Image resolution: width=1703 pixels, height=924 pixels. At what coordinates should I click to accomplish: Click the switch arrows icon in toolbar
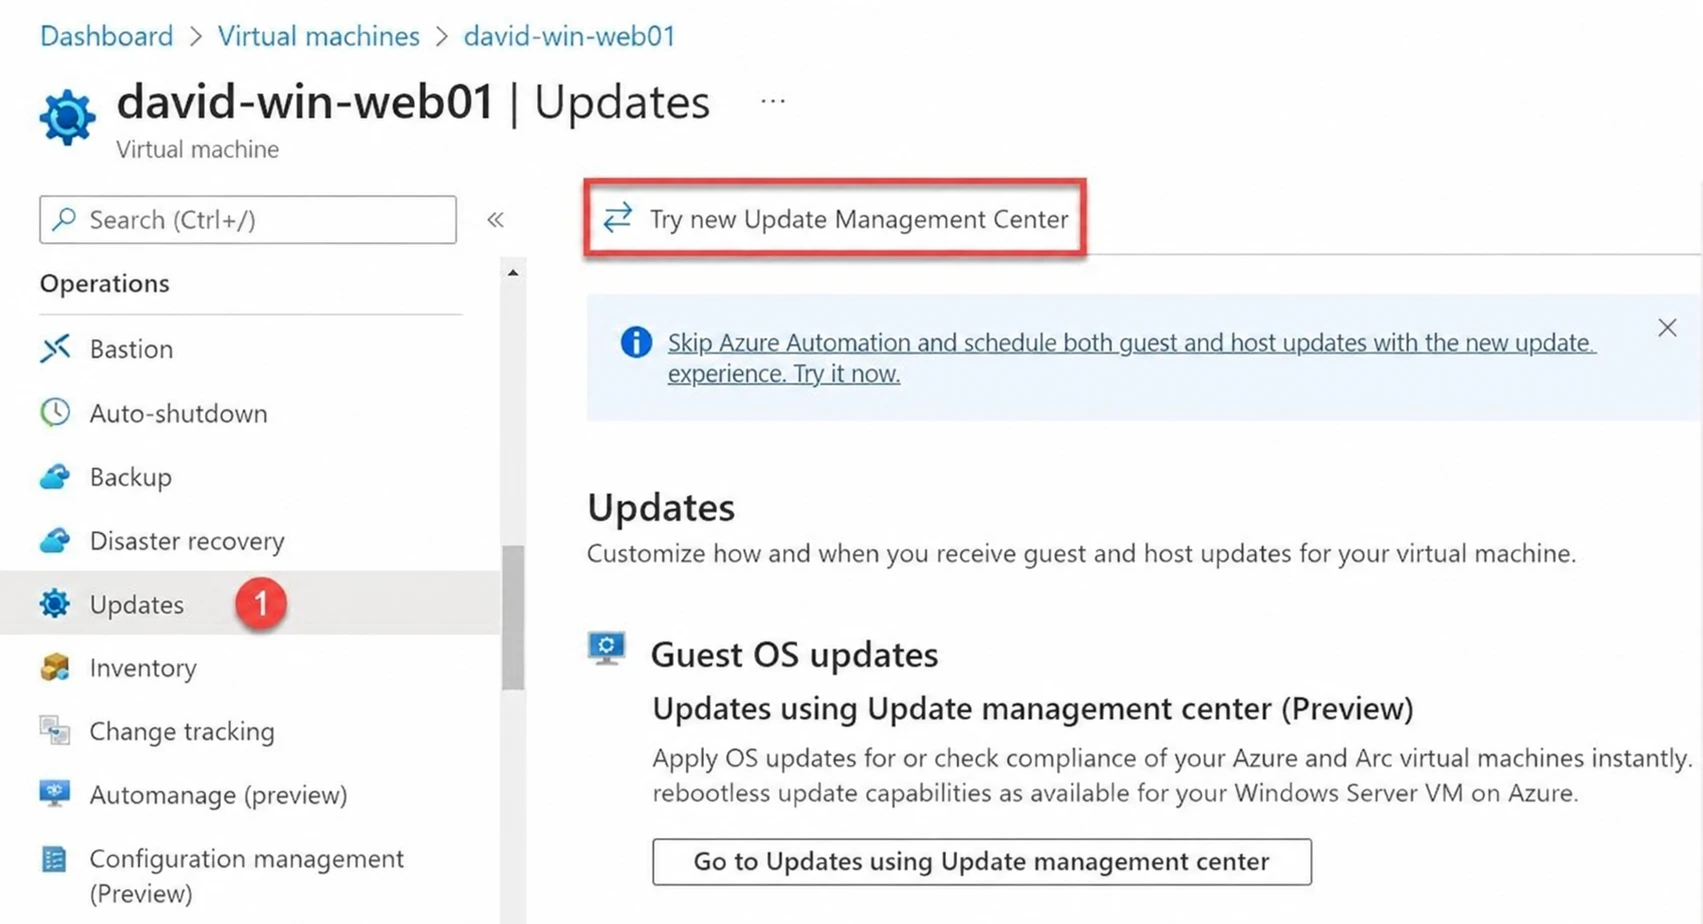618,217
